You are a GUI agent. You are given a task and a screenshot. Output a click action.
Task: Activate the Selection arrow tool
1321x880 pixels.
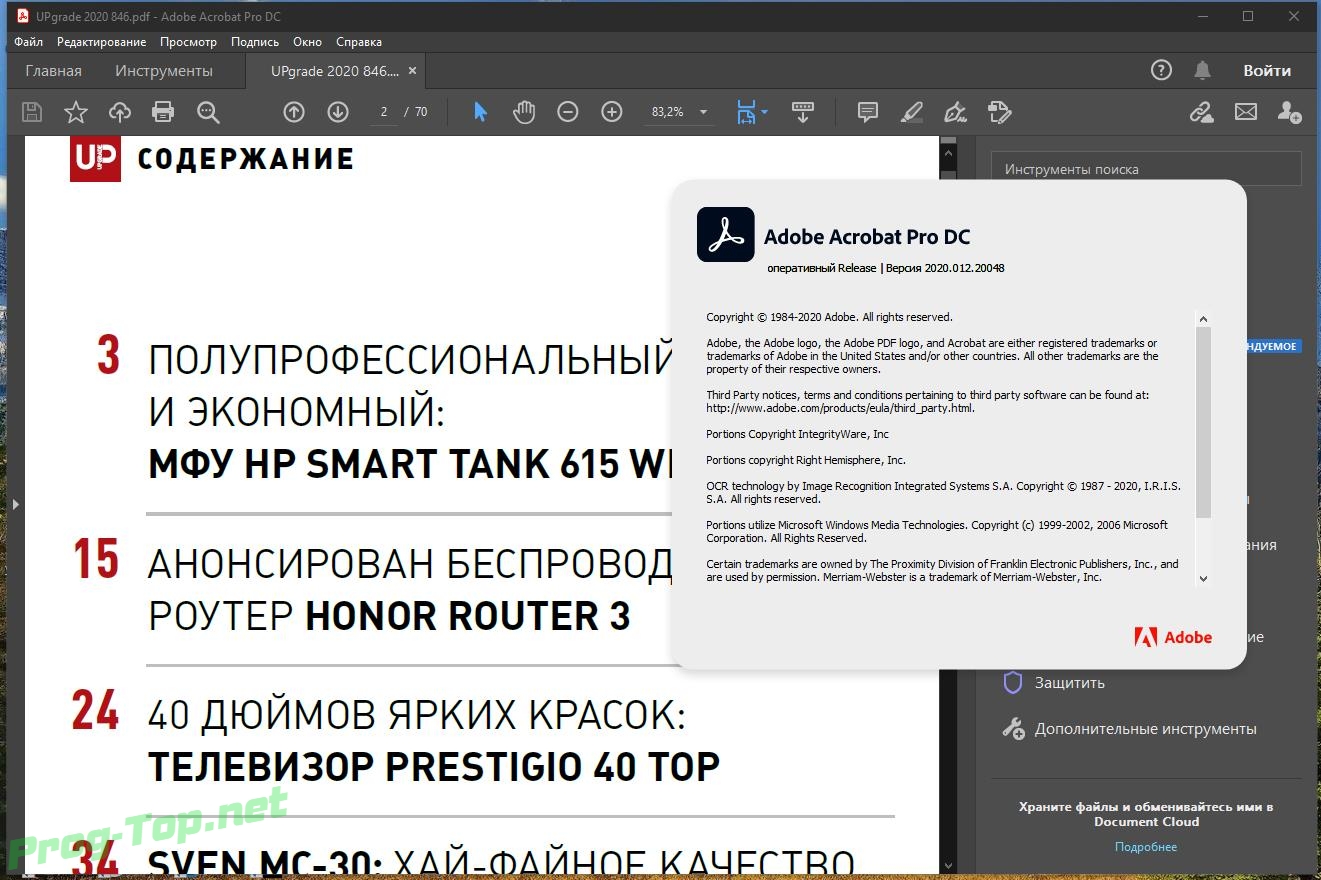pos(480,112)
